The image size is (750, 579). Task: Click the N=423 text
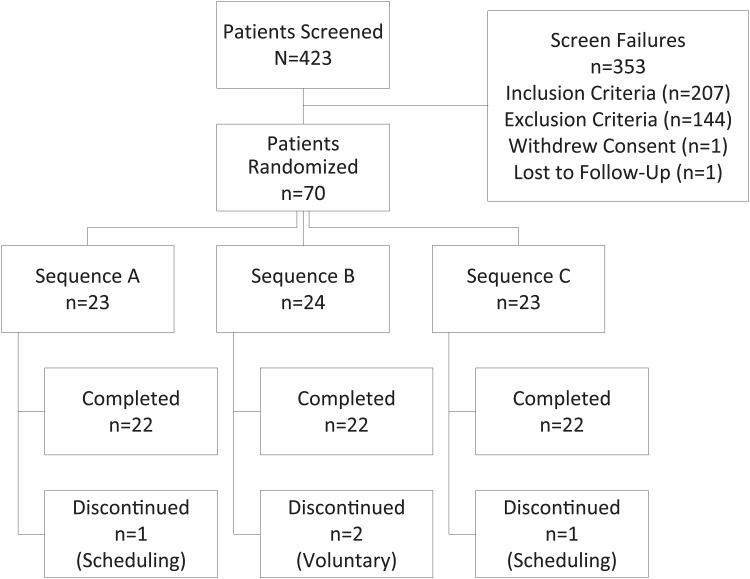coord(304,57)
